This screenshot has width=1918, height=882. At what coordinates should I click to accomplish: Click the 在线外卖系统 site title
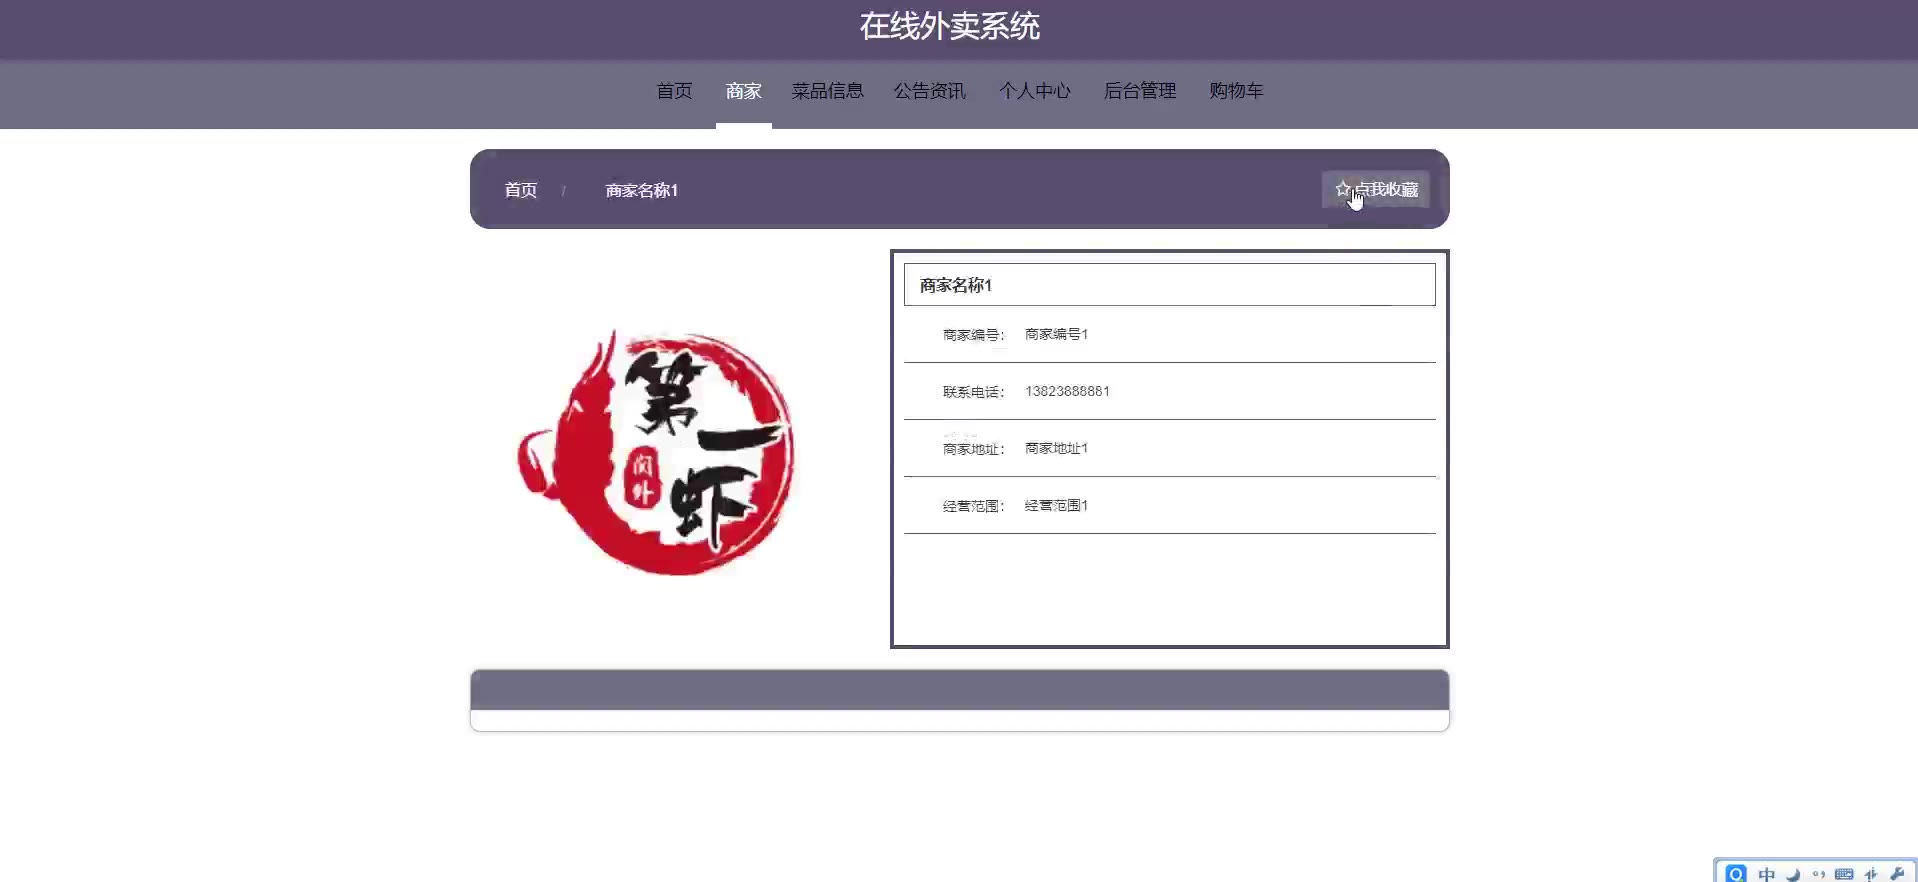pos(950,26)
